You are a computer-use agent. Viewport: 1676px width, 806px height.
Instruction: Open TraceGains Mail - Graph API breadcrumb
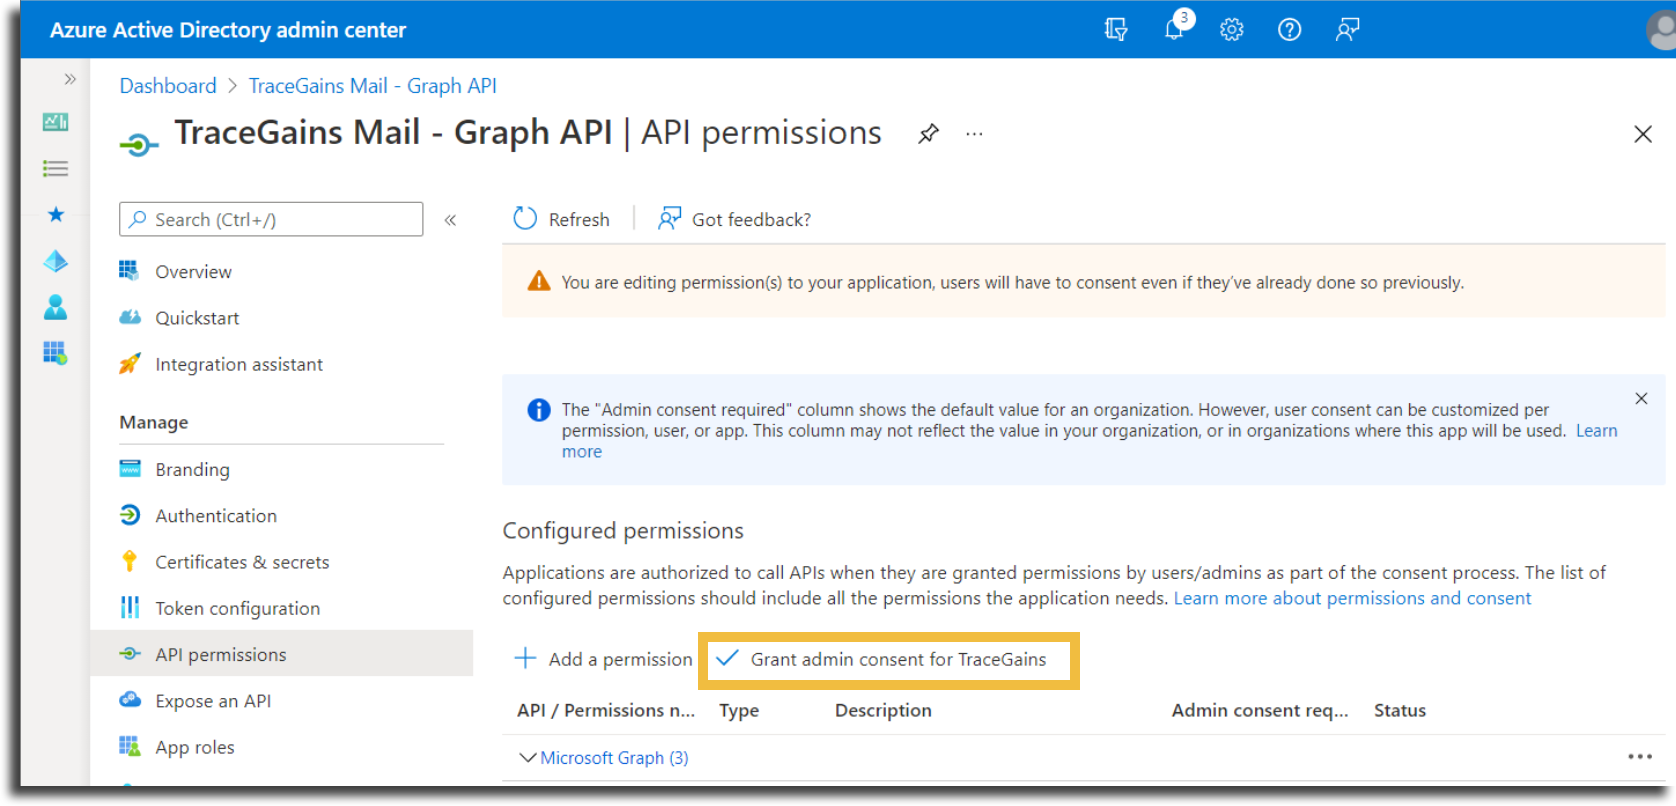coord(373,86)
